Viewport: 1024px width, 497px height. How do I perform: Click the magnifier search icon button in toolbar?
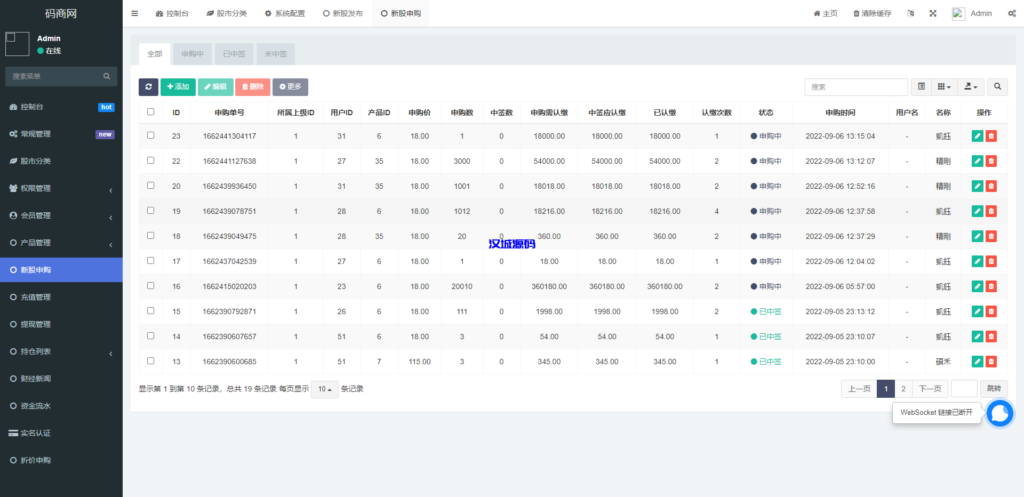[998, 87]
